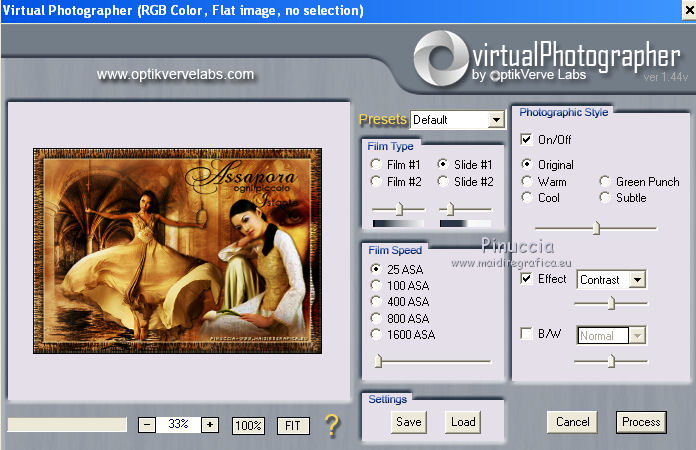The height and width of the screenshot is (450, 696).
Task: Open the Presets dropdown
Action: [496, 119]
